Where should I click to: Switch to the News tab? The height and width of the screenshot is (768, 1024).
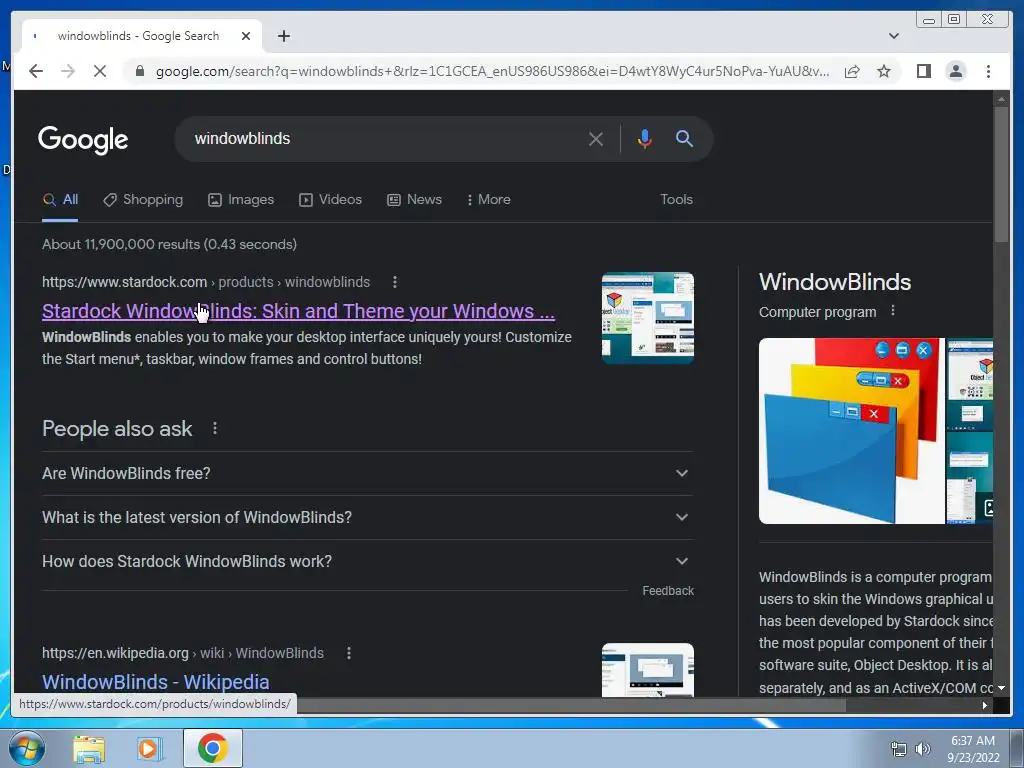(414, 200)
